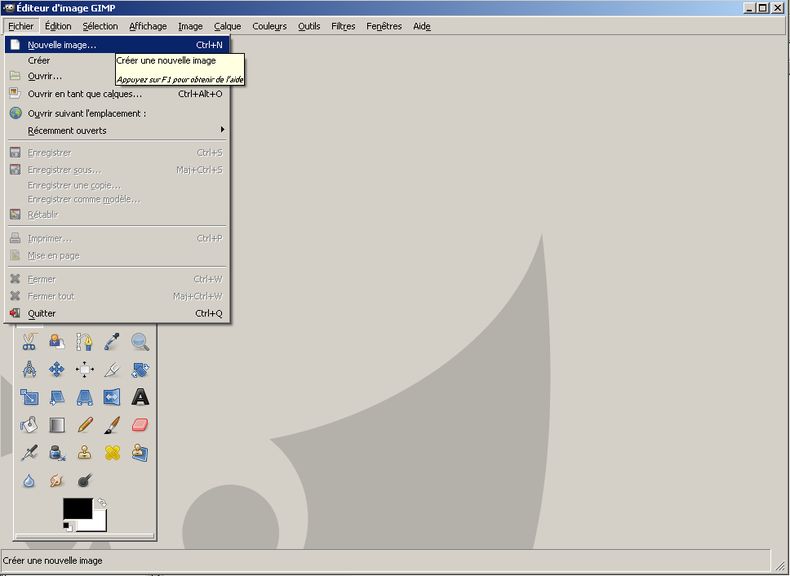Open the white background color swatch
790x576 pixels.
pos(100,524)
